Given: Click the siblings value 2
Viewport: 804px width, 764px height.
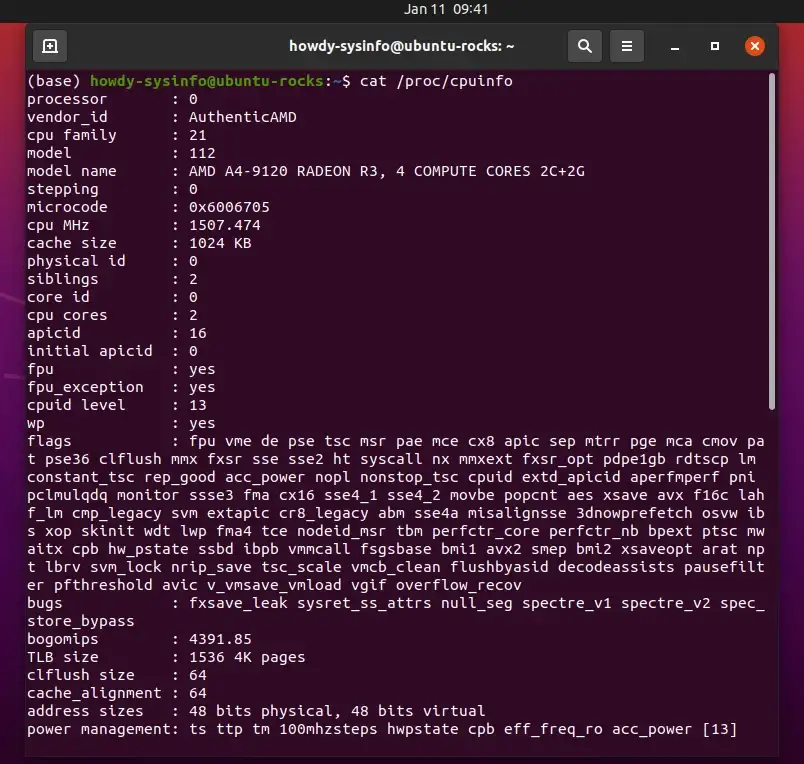Looking at the screenshot, I should point(193,279).
